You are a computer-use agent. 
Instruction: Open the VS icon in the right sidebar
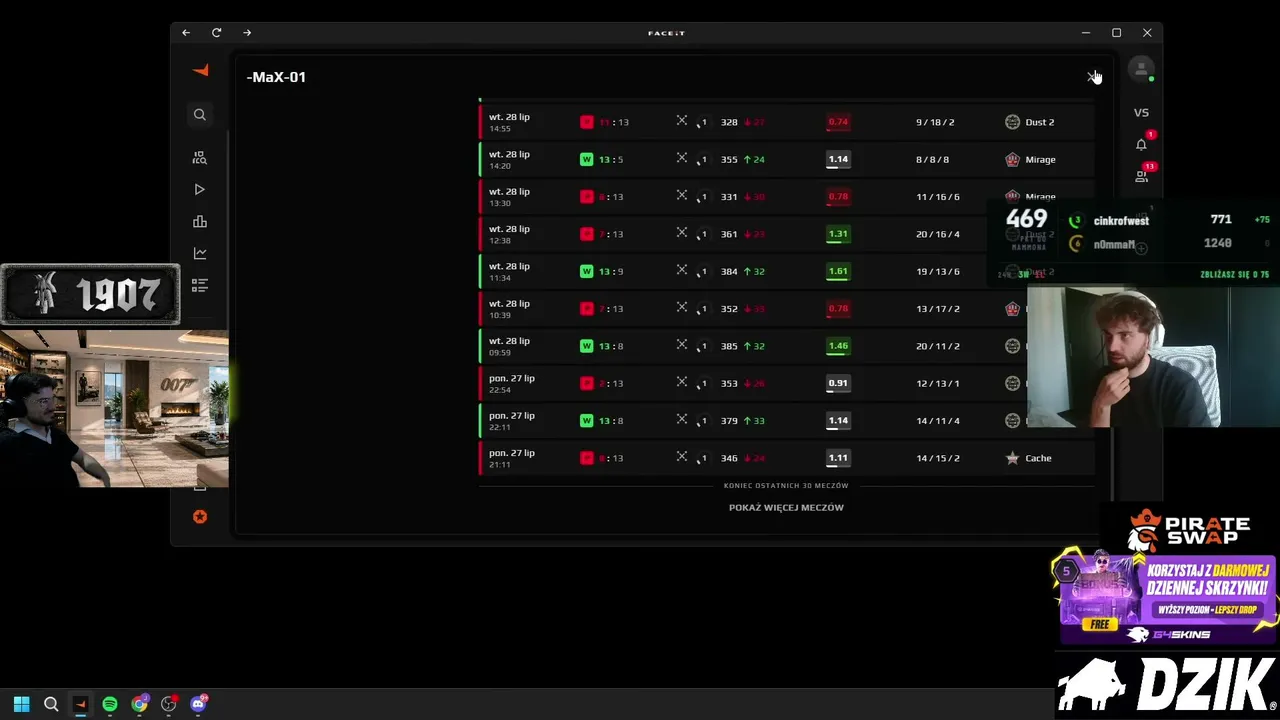pyautogui.click(x=1141, y=113)
